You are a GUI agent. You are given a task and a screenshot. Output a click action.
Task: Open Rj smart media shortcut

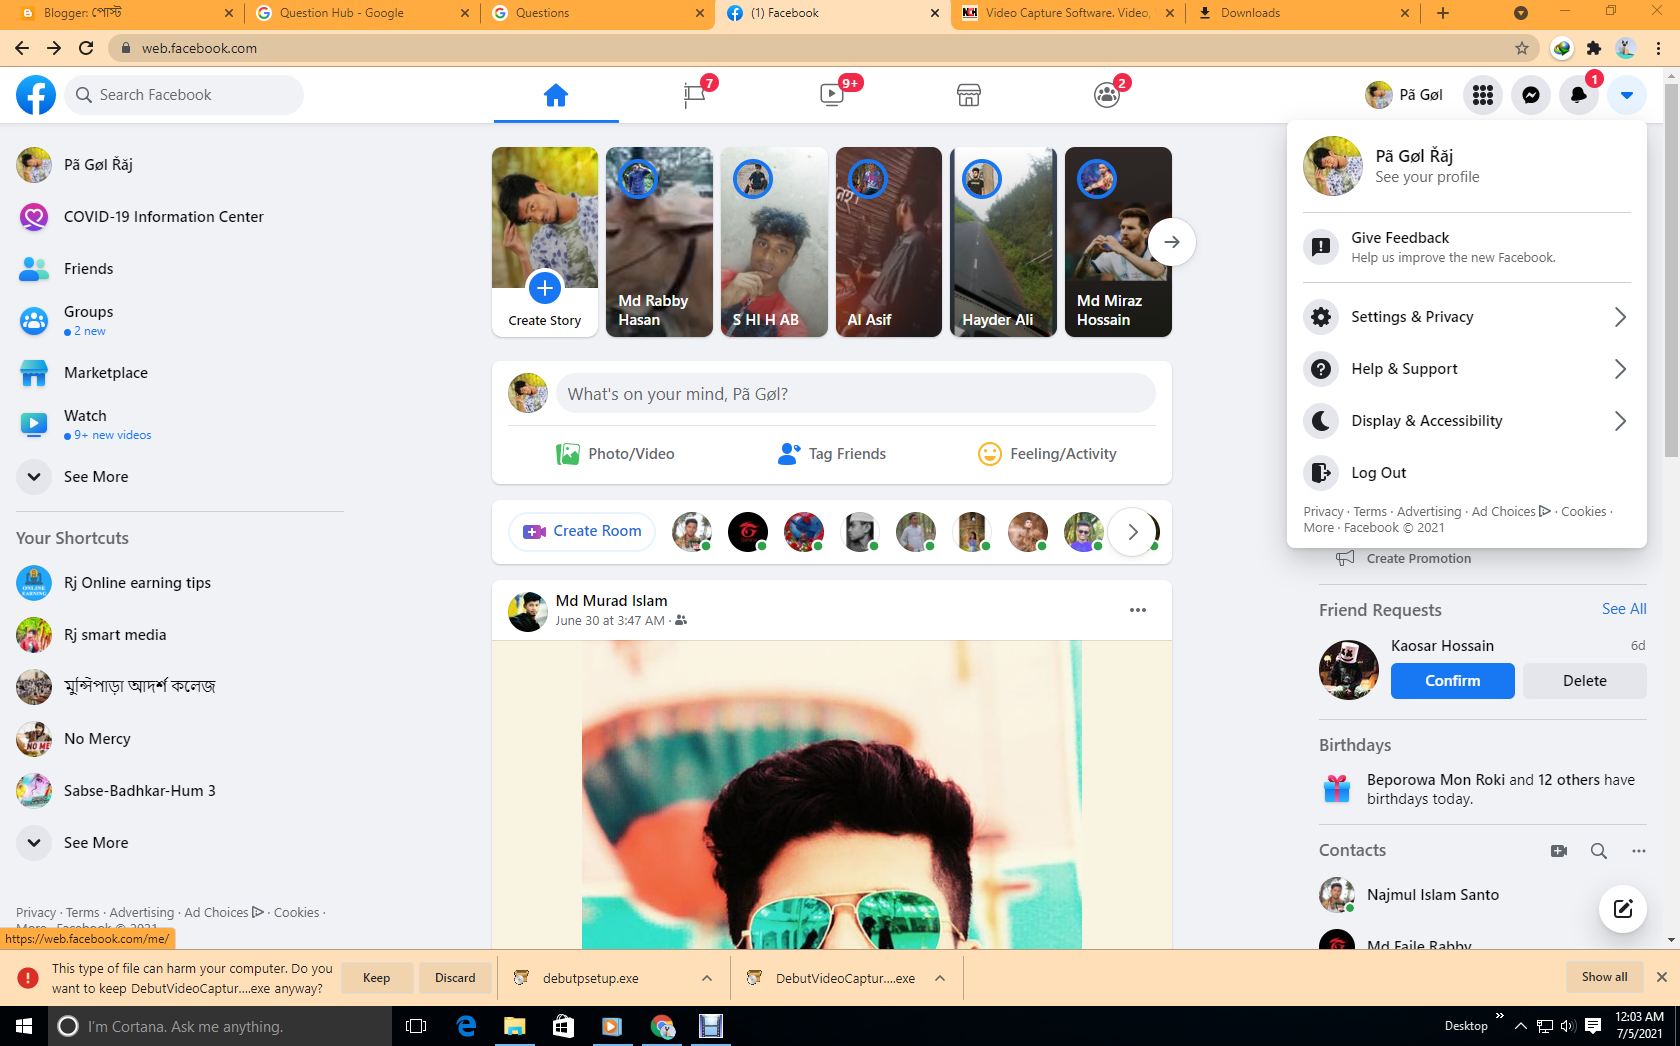[x=180, y=635]
